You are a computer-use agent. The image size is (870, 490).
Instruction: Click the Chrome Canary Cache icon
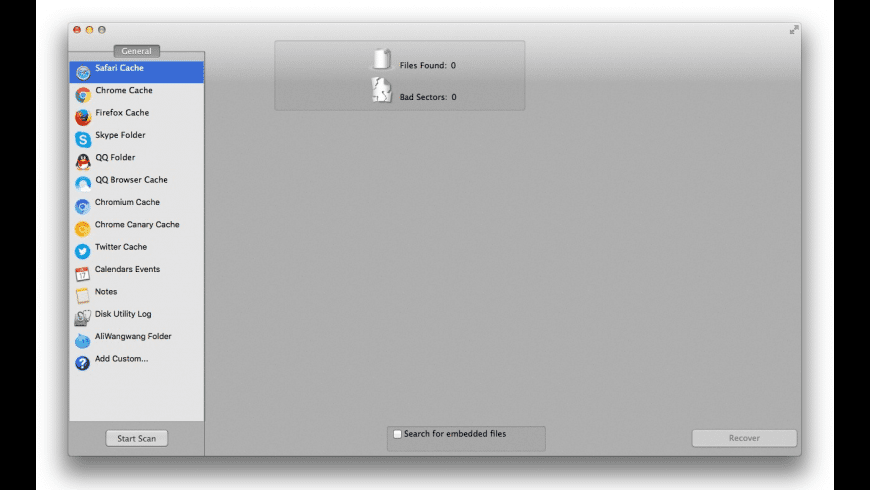[83, 229]
